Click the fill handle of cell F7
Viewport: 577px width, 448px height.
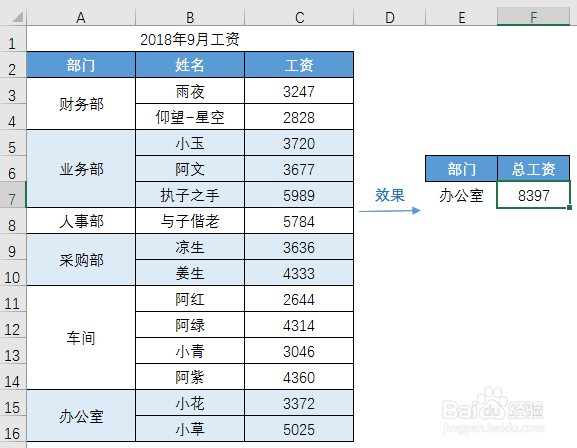(569, 208)
